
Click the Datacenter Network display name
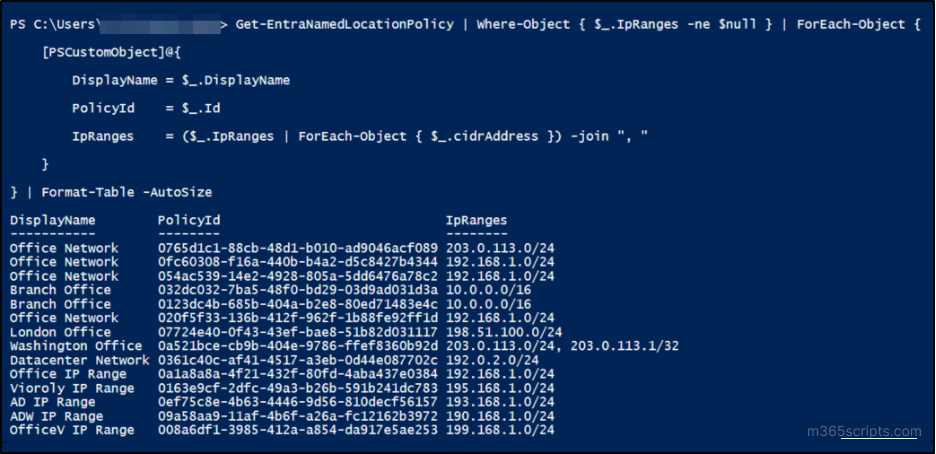(80, 360)
